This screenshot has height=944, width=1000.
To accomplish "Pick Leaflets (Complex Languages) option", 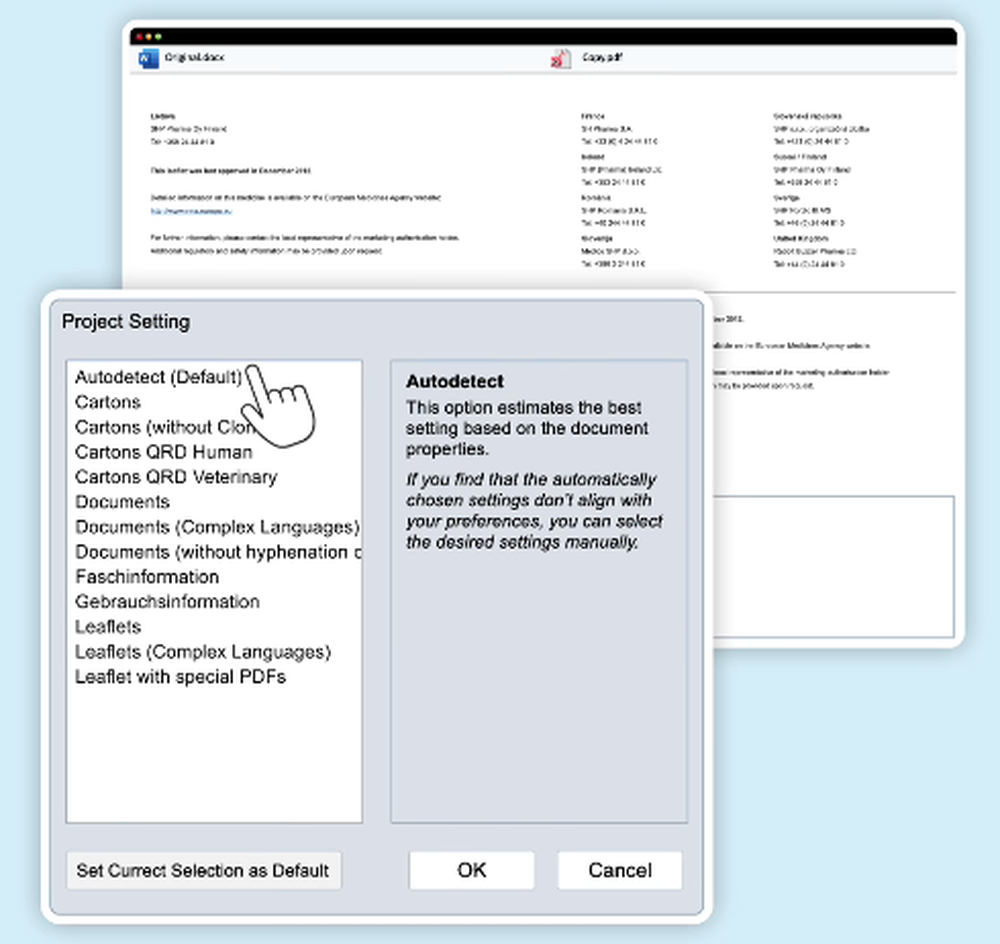I will pos(203,652).
